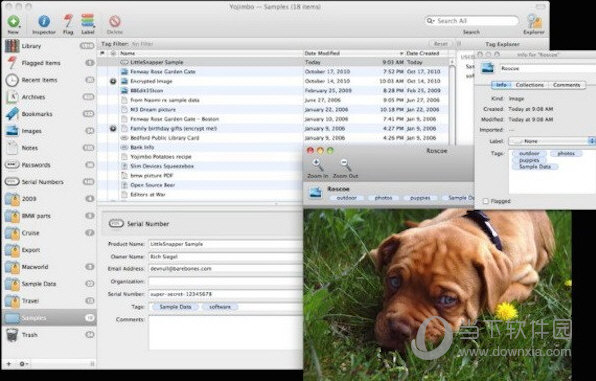Open the Label dropdown set to None
The width and height of the screenshot is (596, 381).
552,141
